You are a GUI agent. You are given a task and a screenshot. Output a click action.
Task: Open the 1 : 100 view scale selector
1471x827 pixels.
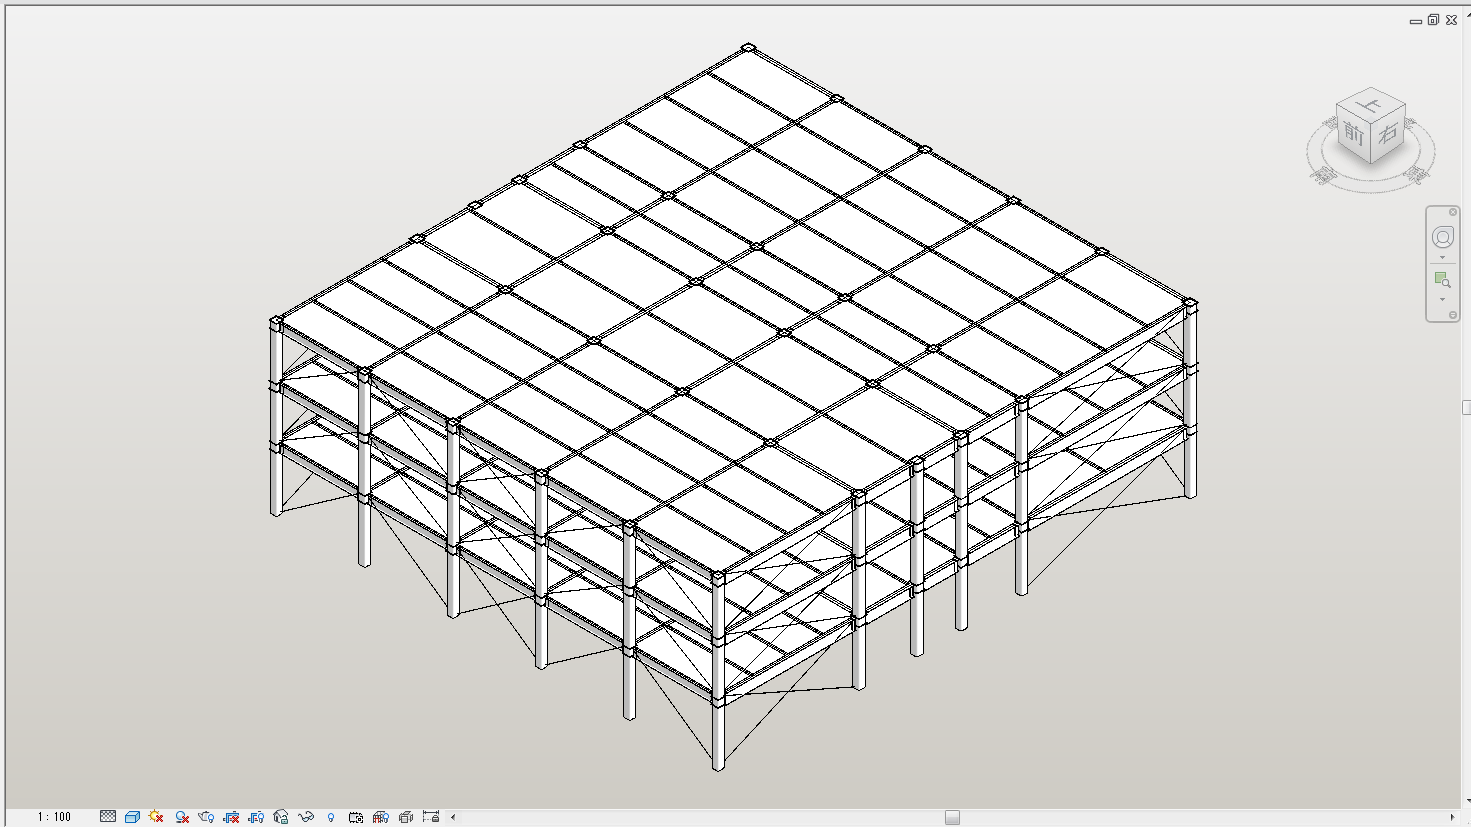(x=55, y=817)
